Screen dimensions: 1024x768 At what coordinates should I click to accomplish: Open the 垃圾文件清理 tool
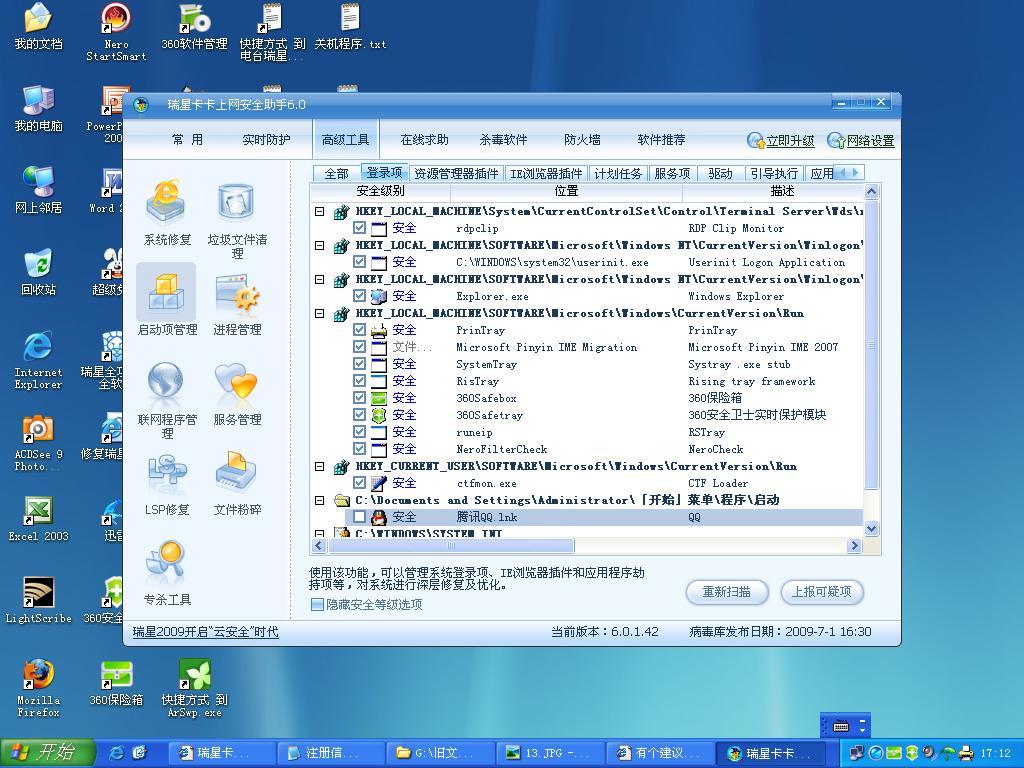click(x=236, y=219)
